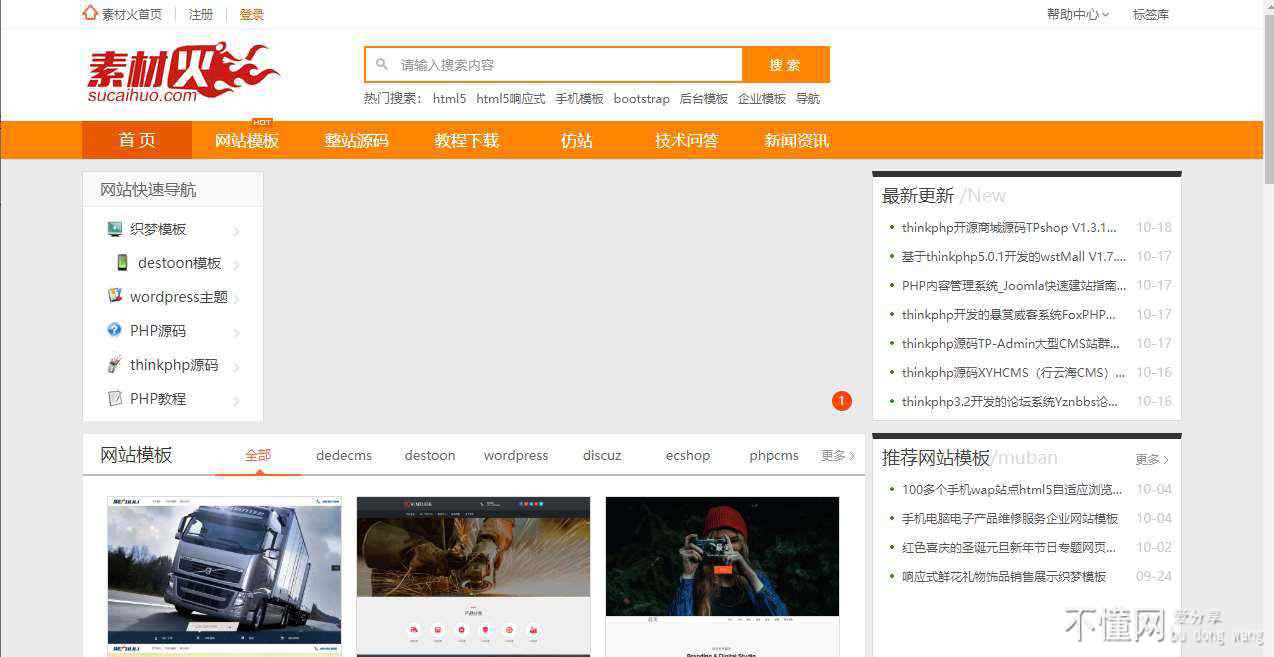1274x657 pixels.
Task: Open 更多 in 推荐网站模板 panel
Action: click(x=1152, y=460)
